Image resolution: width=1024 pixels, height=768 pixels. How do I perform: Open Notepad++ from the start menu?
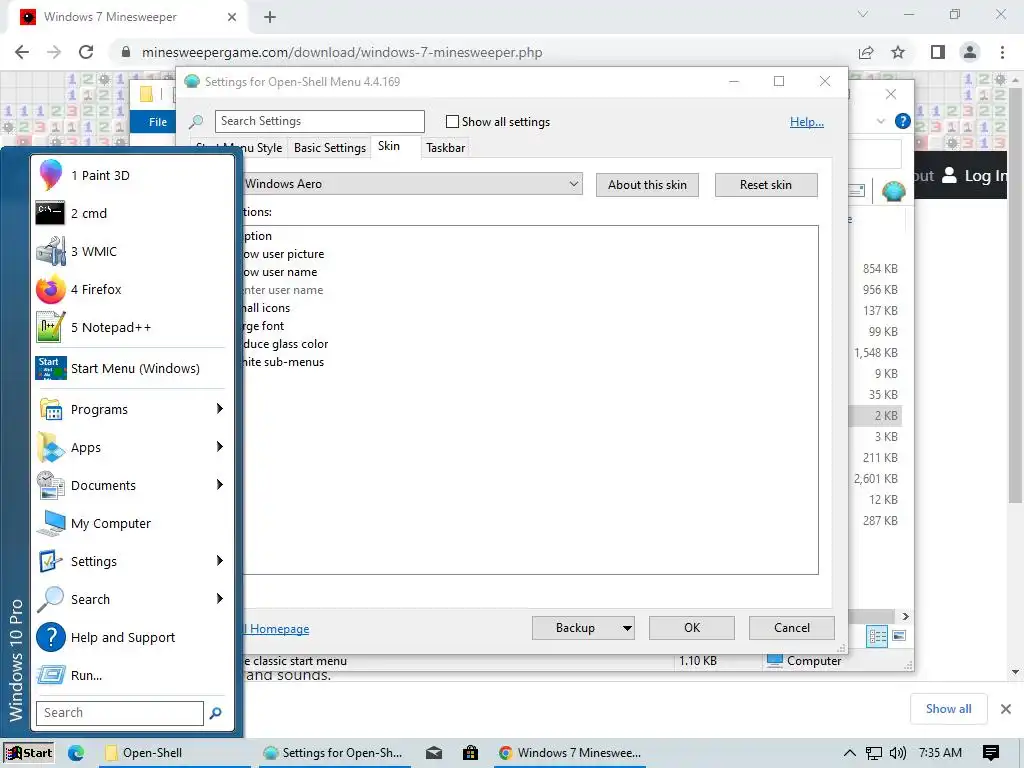click(131, 327)
